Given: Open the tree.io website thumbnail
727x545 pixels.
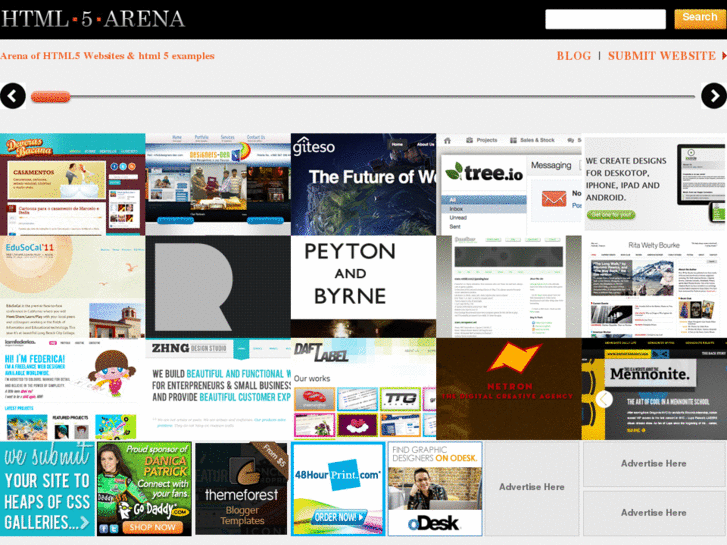Looking at the screenshot, I should tap(509, 184).
